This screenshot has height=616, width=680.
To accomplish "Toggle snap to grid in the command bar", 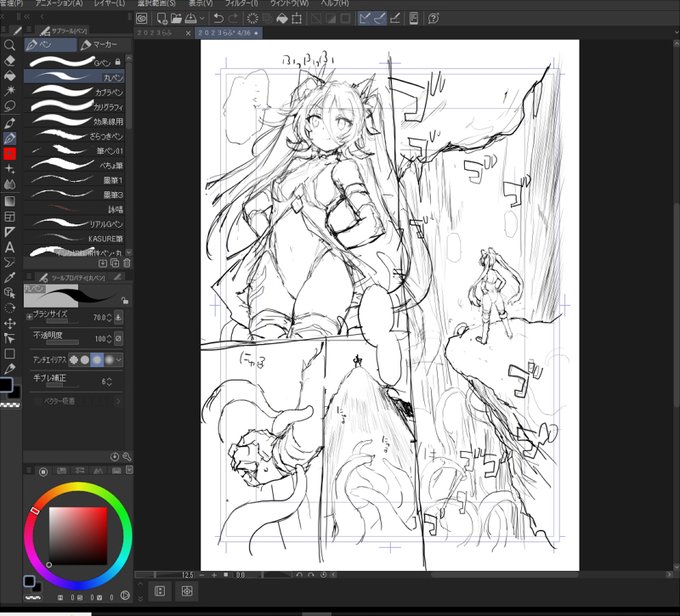I will [395, 18].
